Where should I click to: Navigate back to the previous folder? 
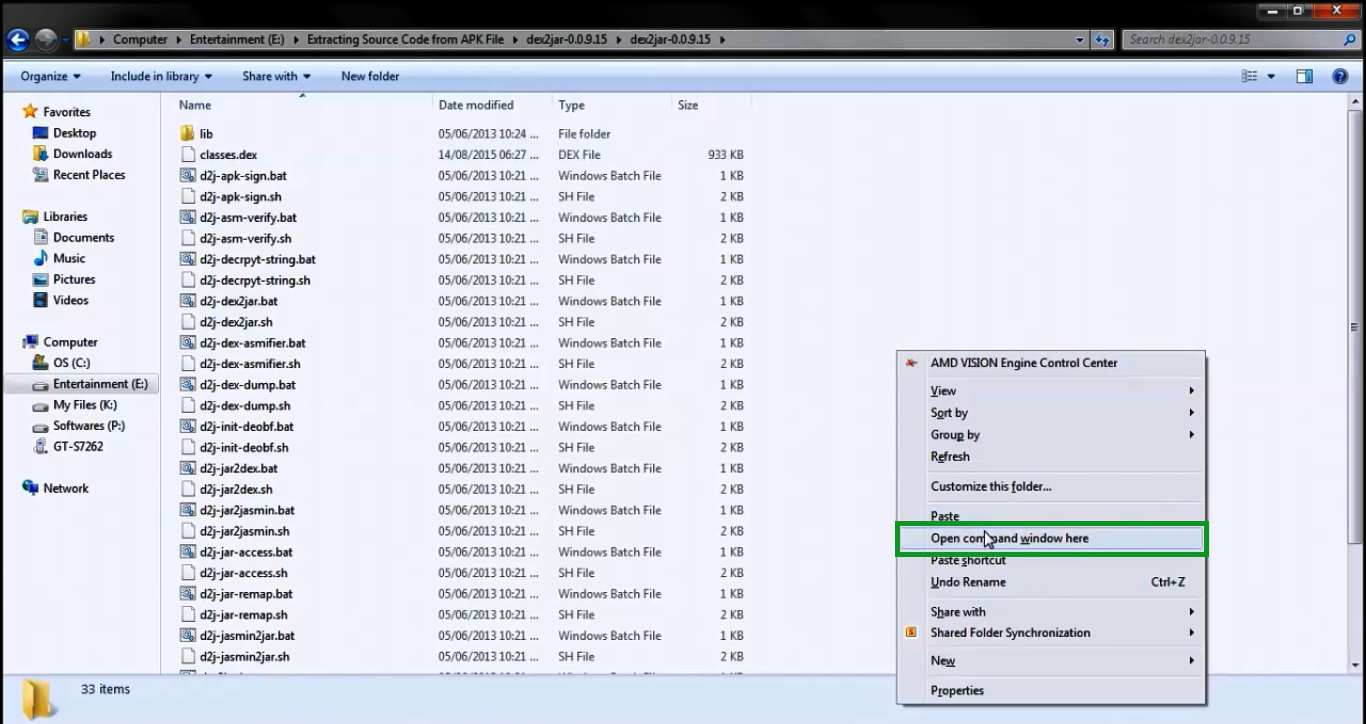click(x=18, y=39)
